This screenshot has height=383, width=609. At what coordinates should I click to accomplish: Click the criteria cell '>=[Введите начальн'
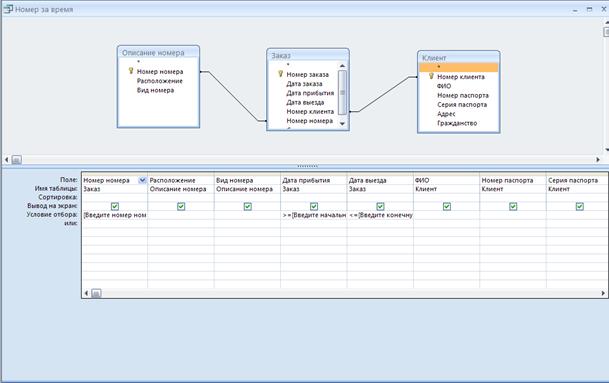click(x=314, y=215)
